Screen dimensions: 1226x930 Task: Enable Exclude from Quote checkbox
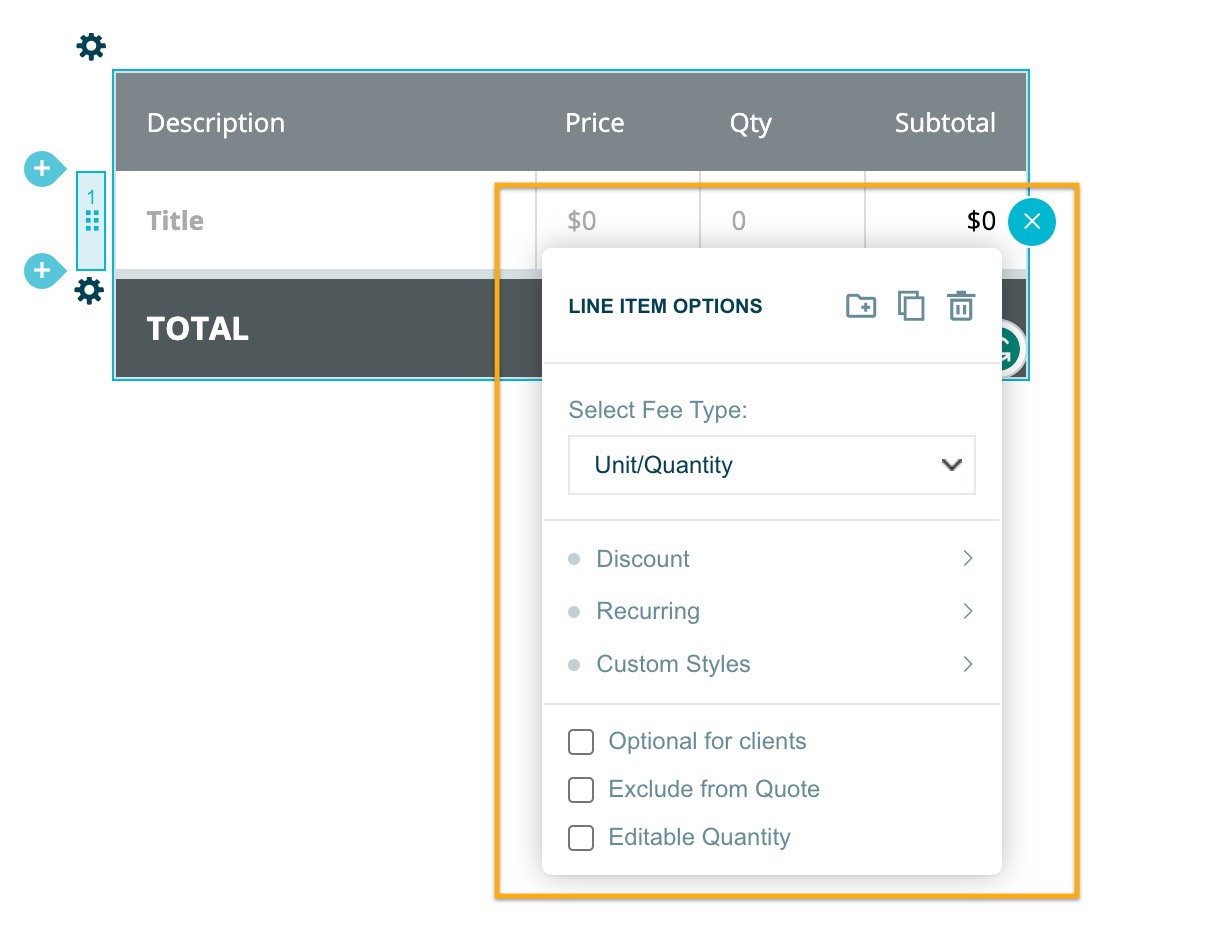pyautogui.click(x=581, y=790)
